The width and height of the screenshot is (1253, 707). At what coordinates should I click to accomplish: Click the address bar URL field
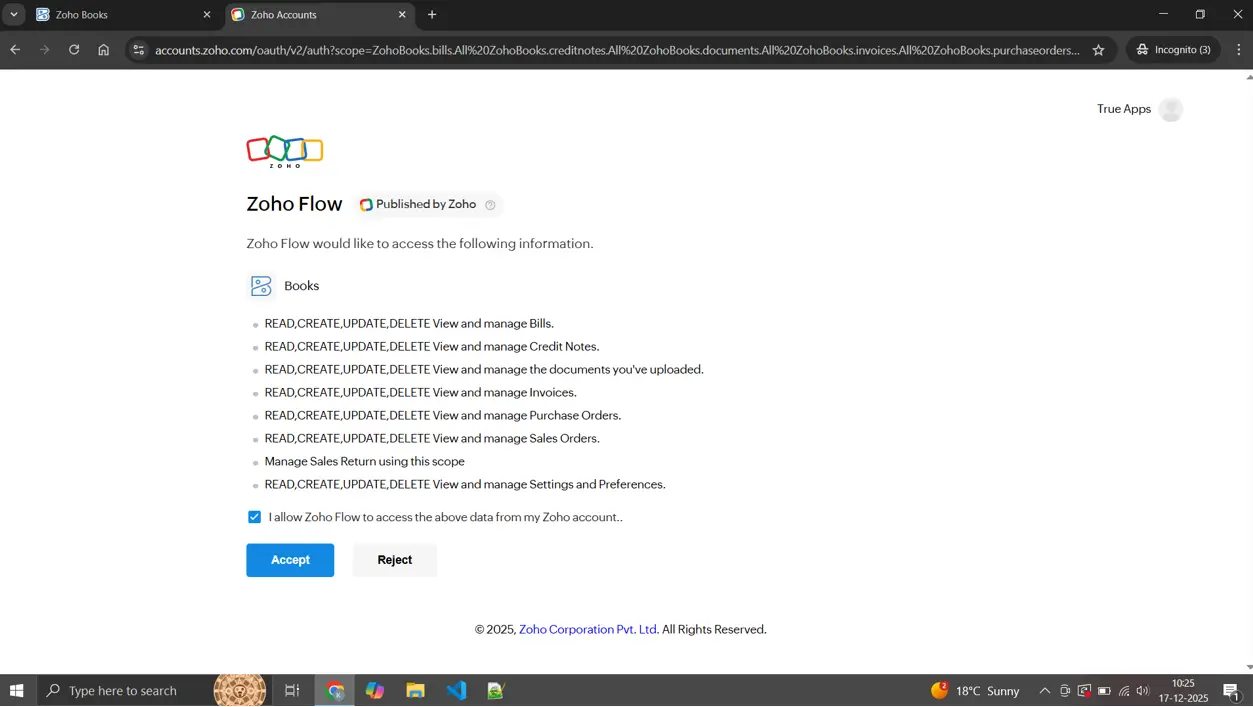[x=617, y=50]
